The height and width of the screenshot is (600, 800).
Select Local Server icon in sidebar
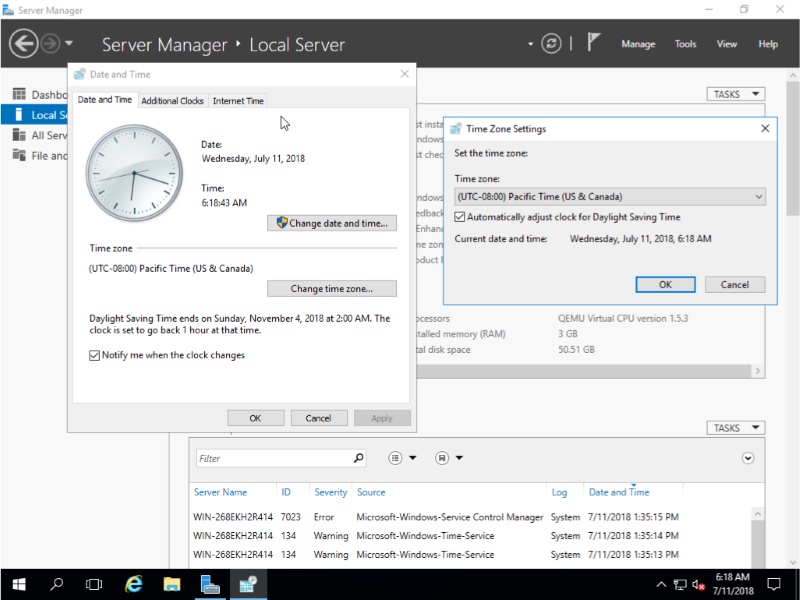click(x=19, y=114)
